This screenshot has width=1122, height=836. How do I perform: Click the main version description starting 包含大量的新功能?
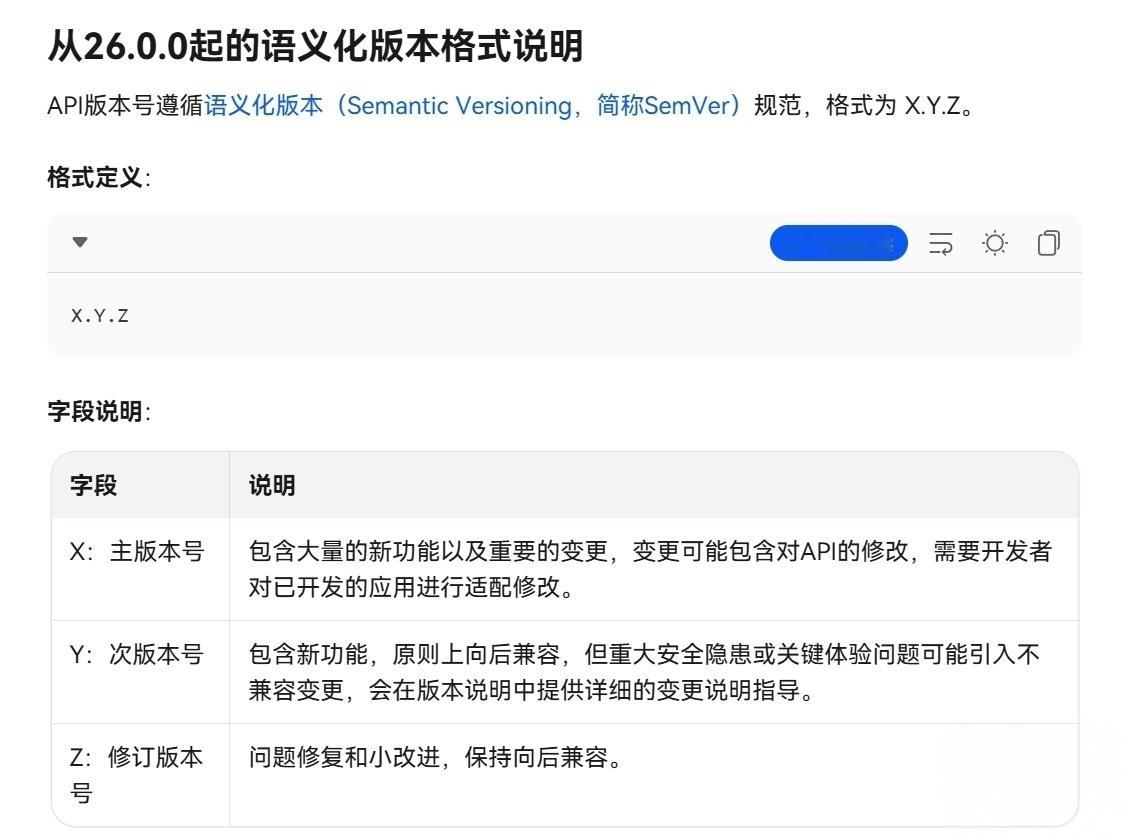coord(650,569)
